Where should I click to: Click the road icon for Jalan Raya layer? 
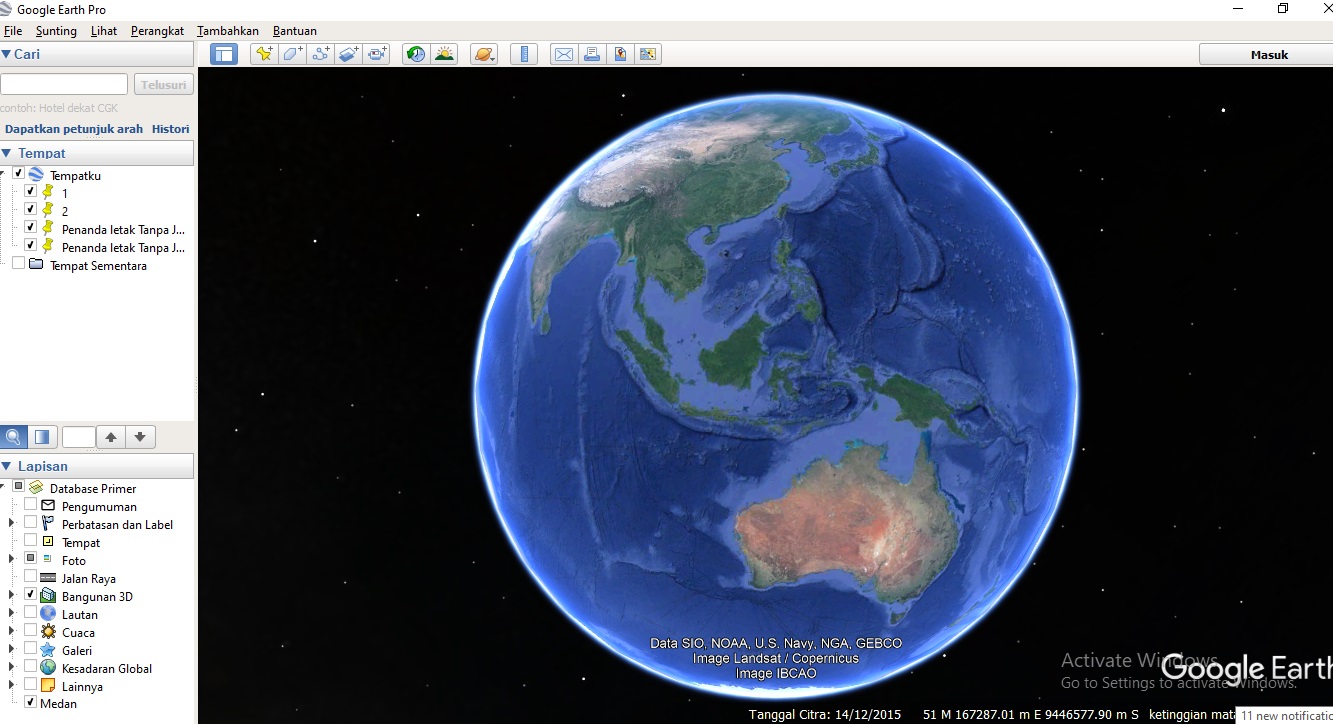(48, 578)
